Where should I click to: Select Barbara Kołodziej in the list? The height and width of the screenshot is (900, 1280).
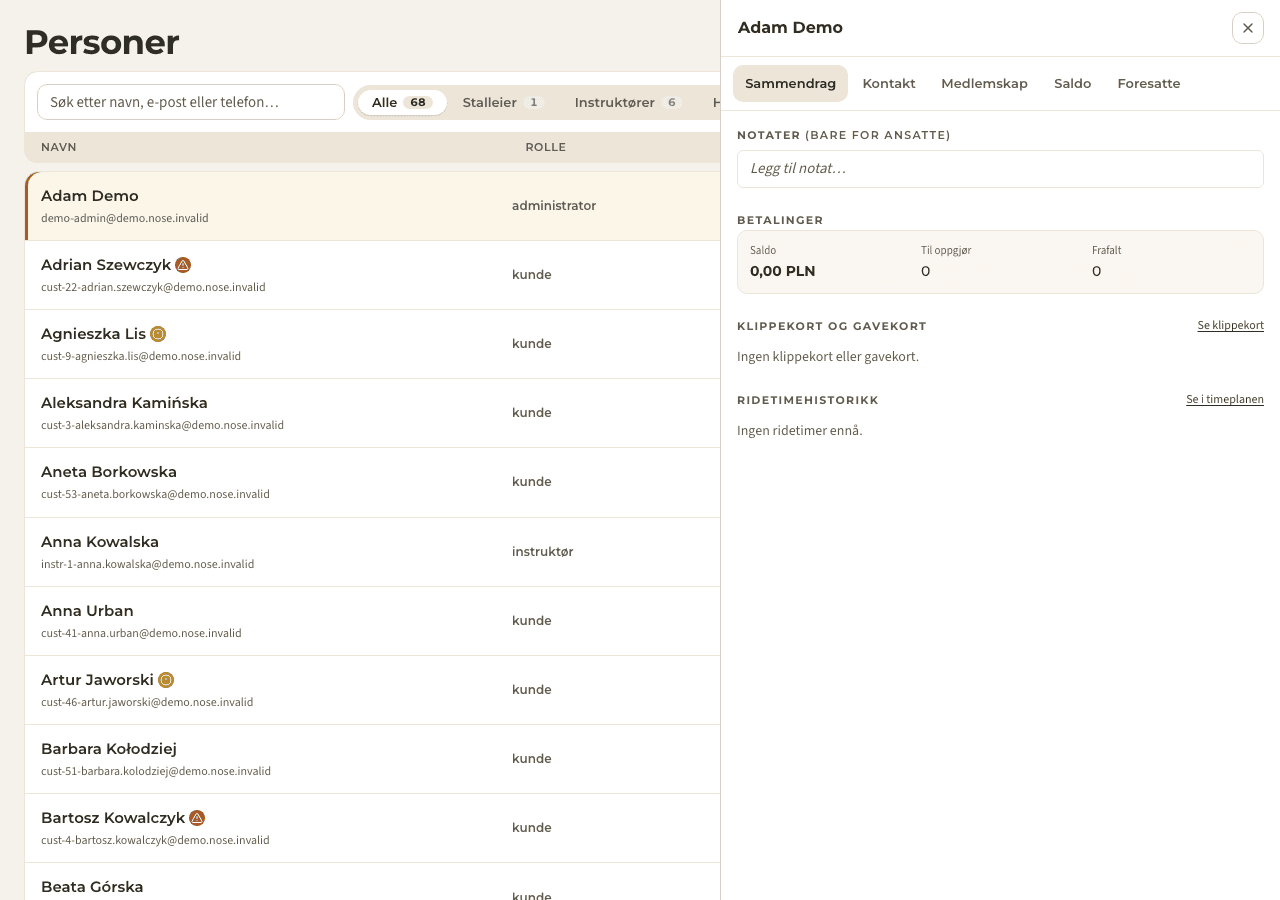109,749
